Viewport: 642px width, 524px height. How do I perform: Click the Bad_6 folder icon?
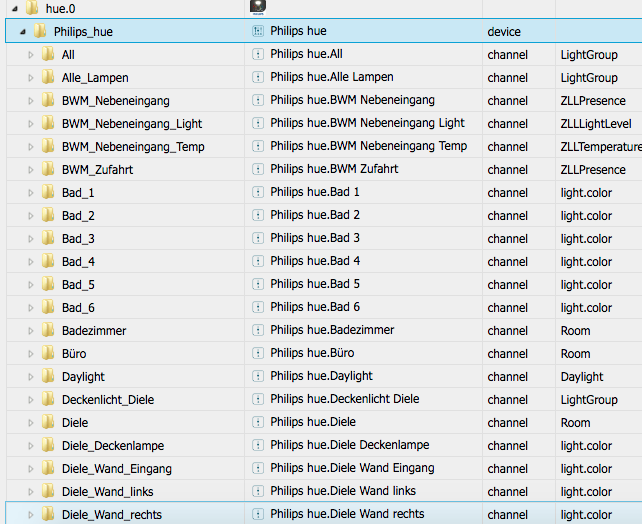click(48, 307)
